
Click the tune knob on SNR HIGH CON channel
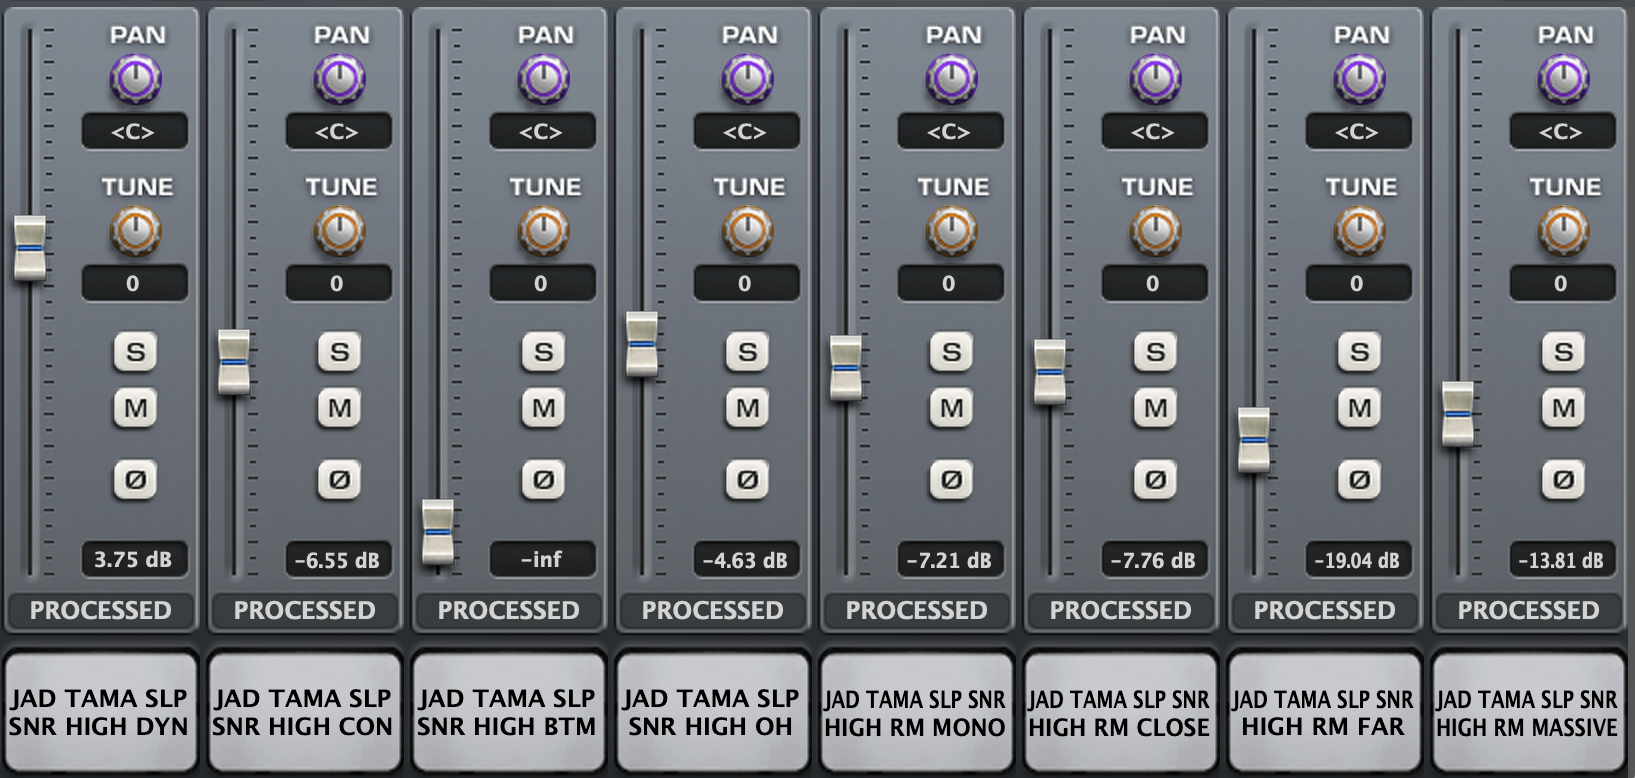coord(339,231)
